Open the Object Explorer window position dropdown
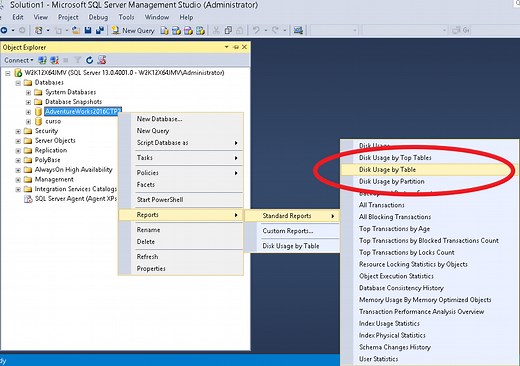Screen dimensions: 520x366 [x=227, y=47]
